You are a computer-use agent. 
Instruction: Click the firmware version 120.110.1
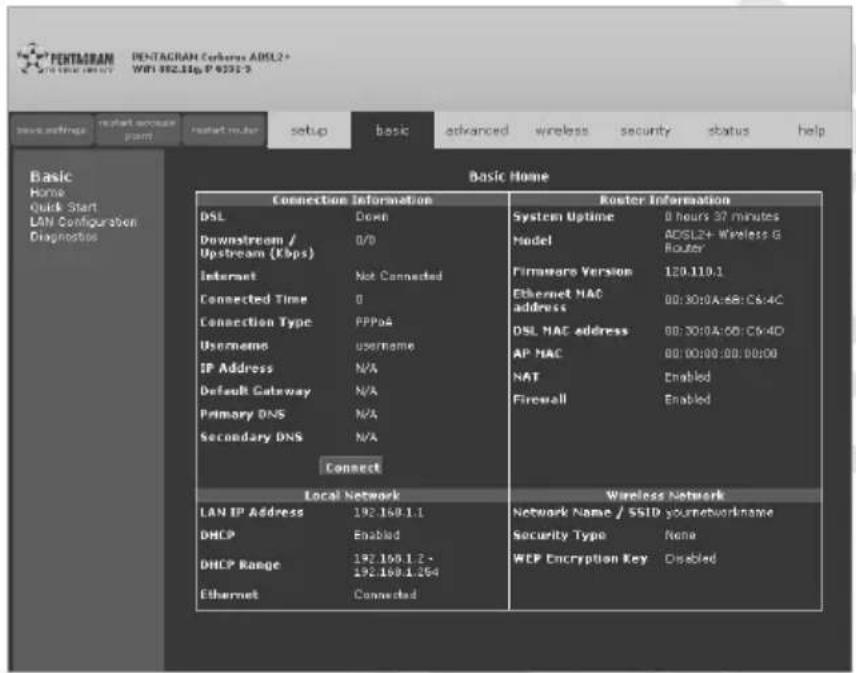[693, 272]
